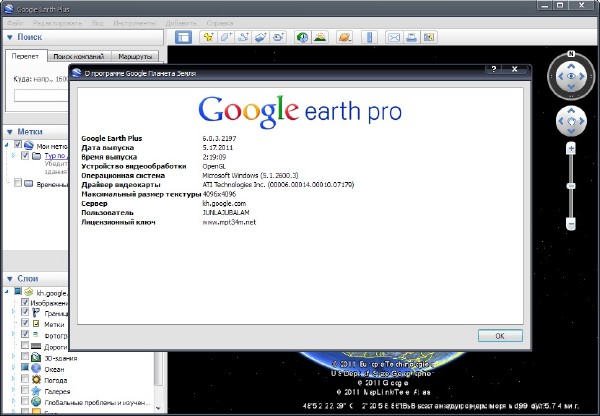Click the historical imagery clock icon

pos(302,37)
